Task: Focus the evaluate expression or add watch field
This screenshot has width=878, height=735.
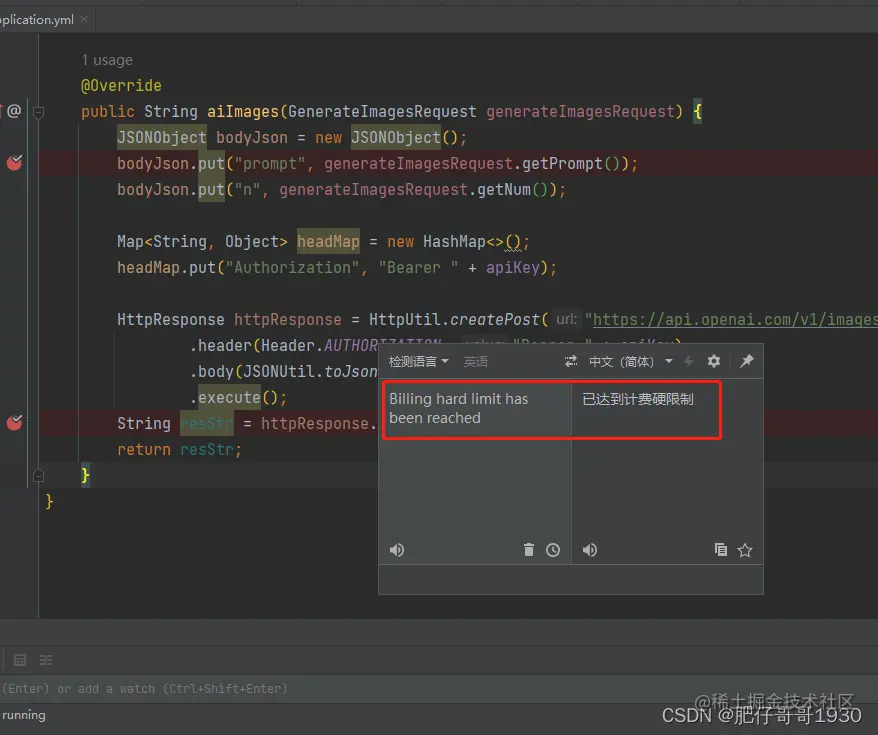Action: point(439,689)
